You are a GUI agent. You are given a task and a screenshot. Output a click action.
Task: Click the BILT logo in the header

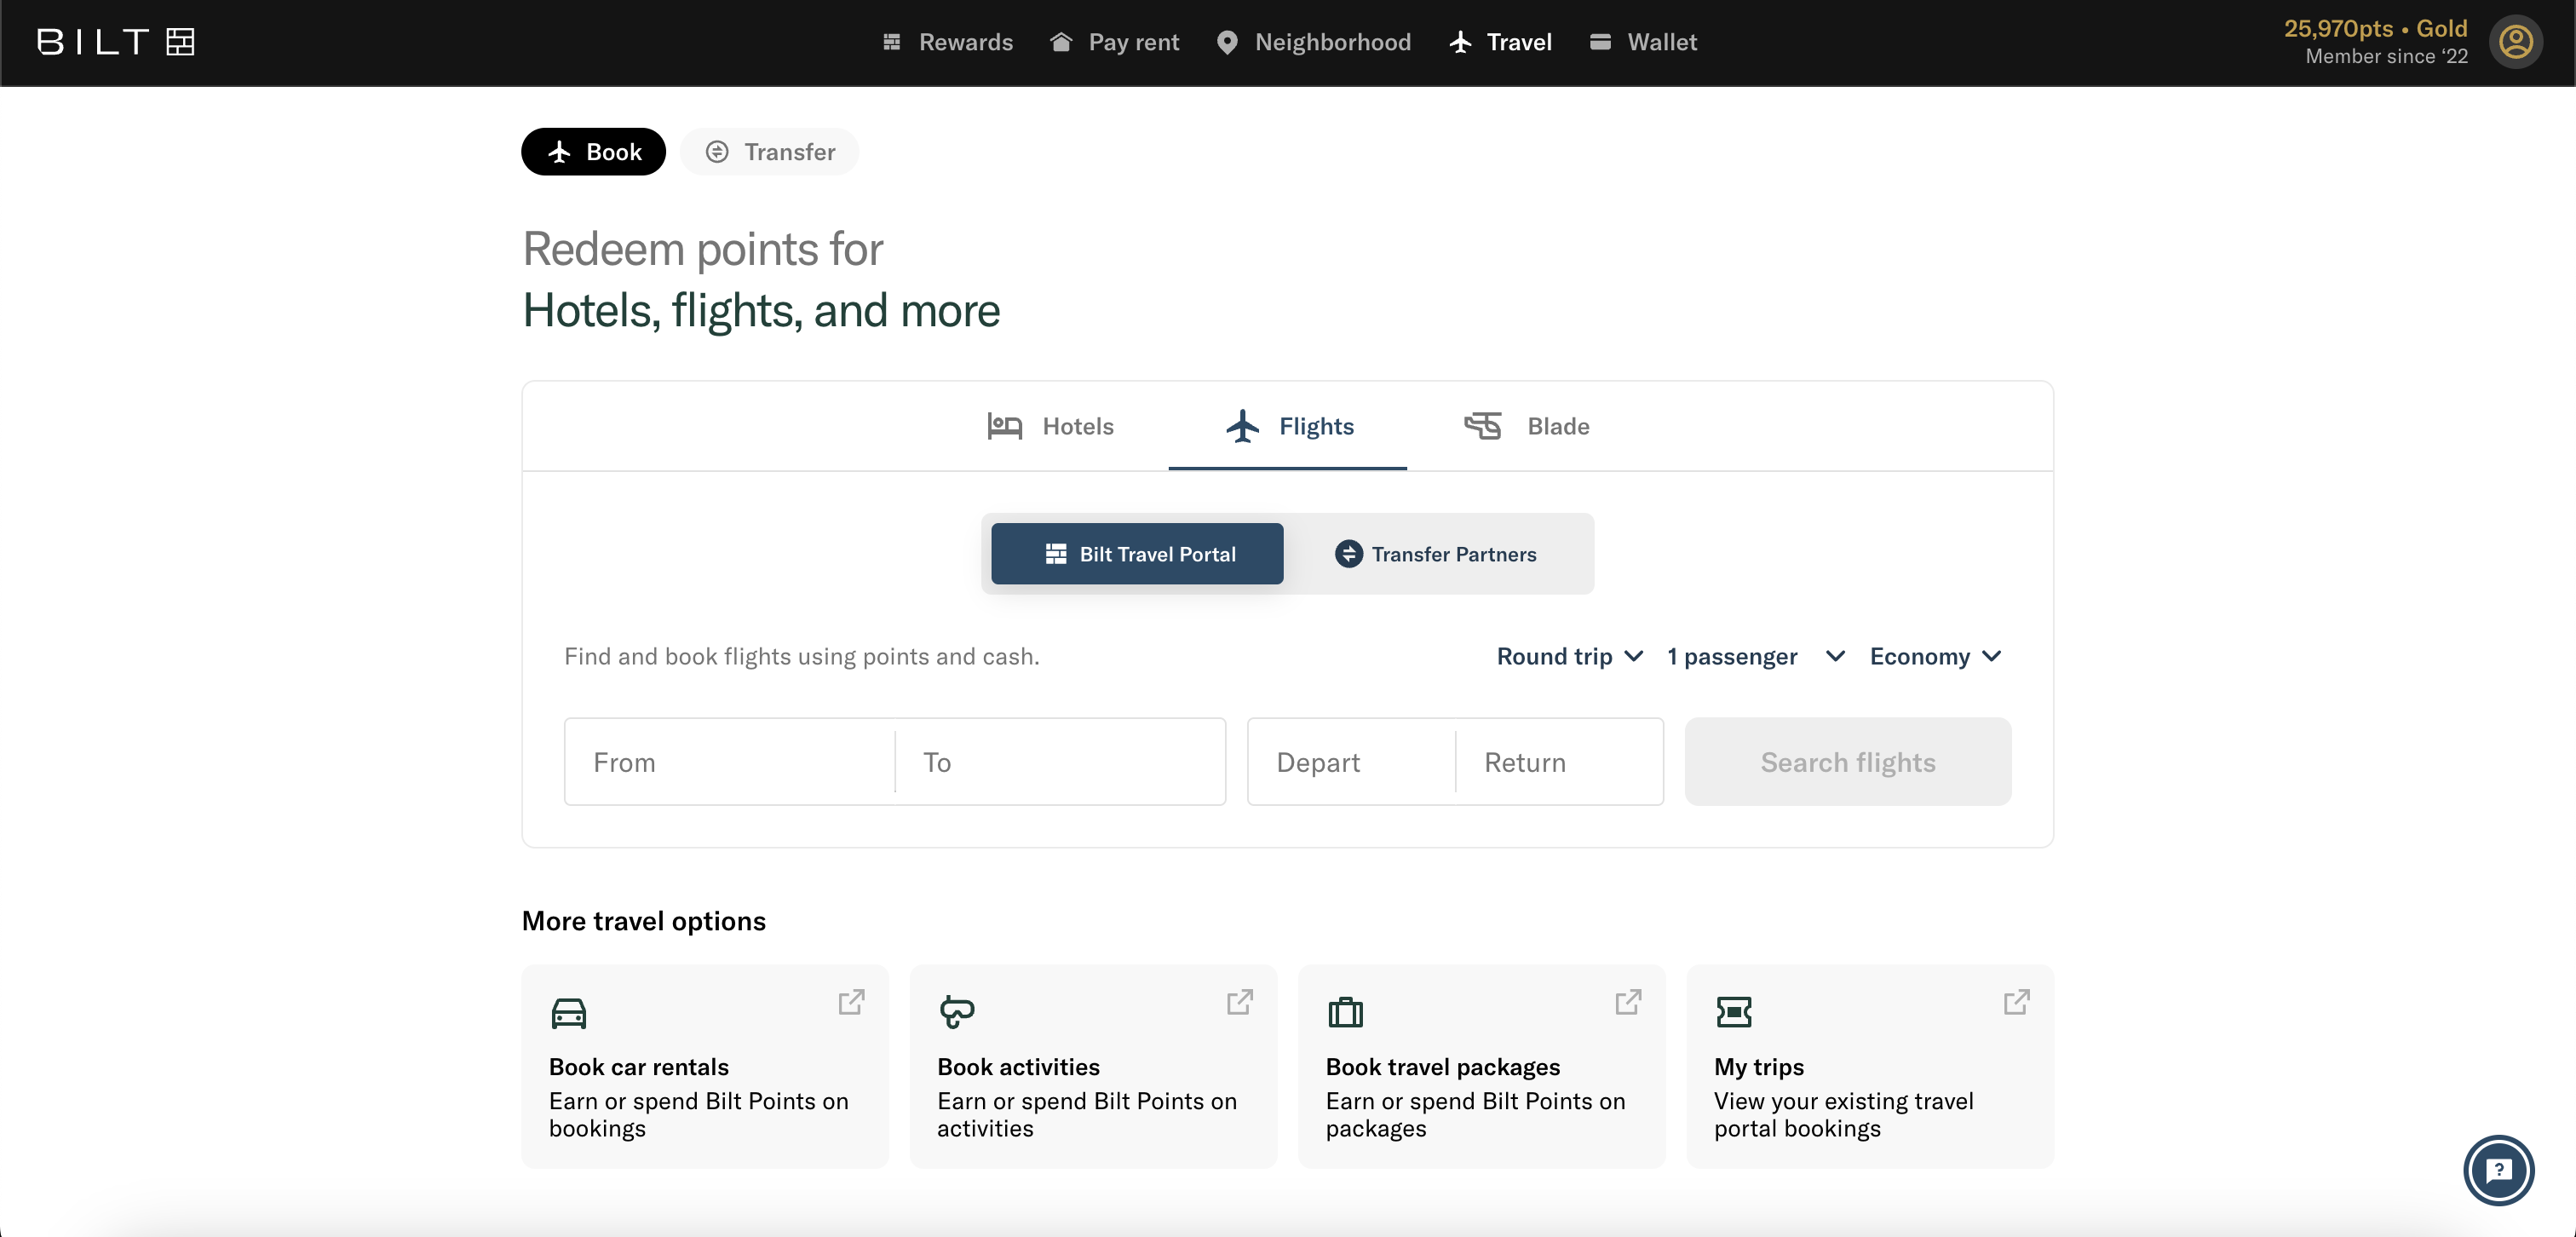(x=115, y=42)
